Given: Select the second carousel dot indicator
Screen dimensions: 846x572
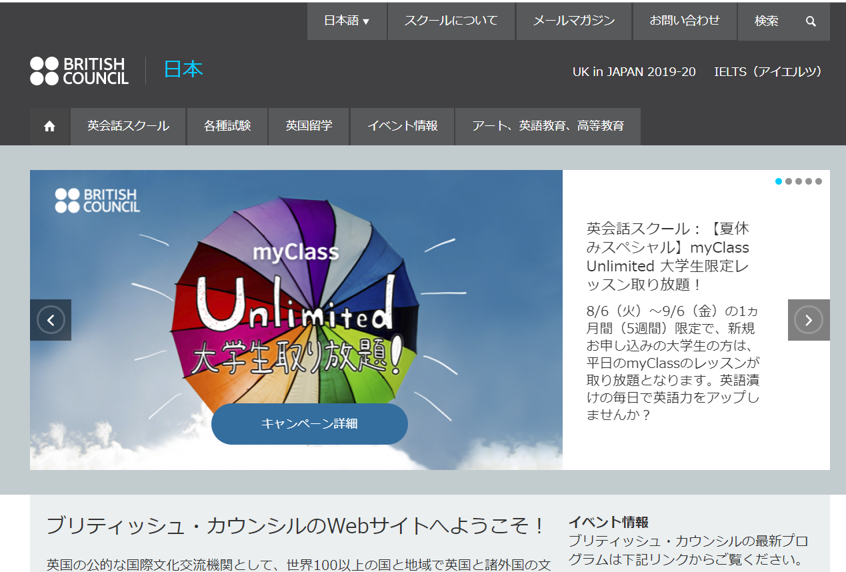Looking at the screenshot, I should click(789, 181).
